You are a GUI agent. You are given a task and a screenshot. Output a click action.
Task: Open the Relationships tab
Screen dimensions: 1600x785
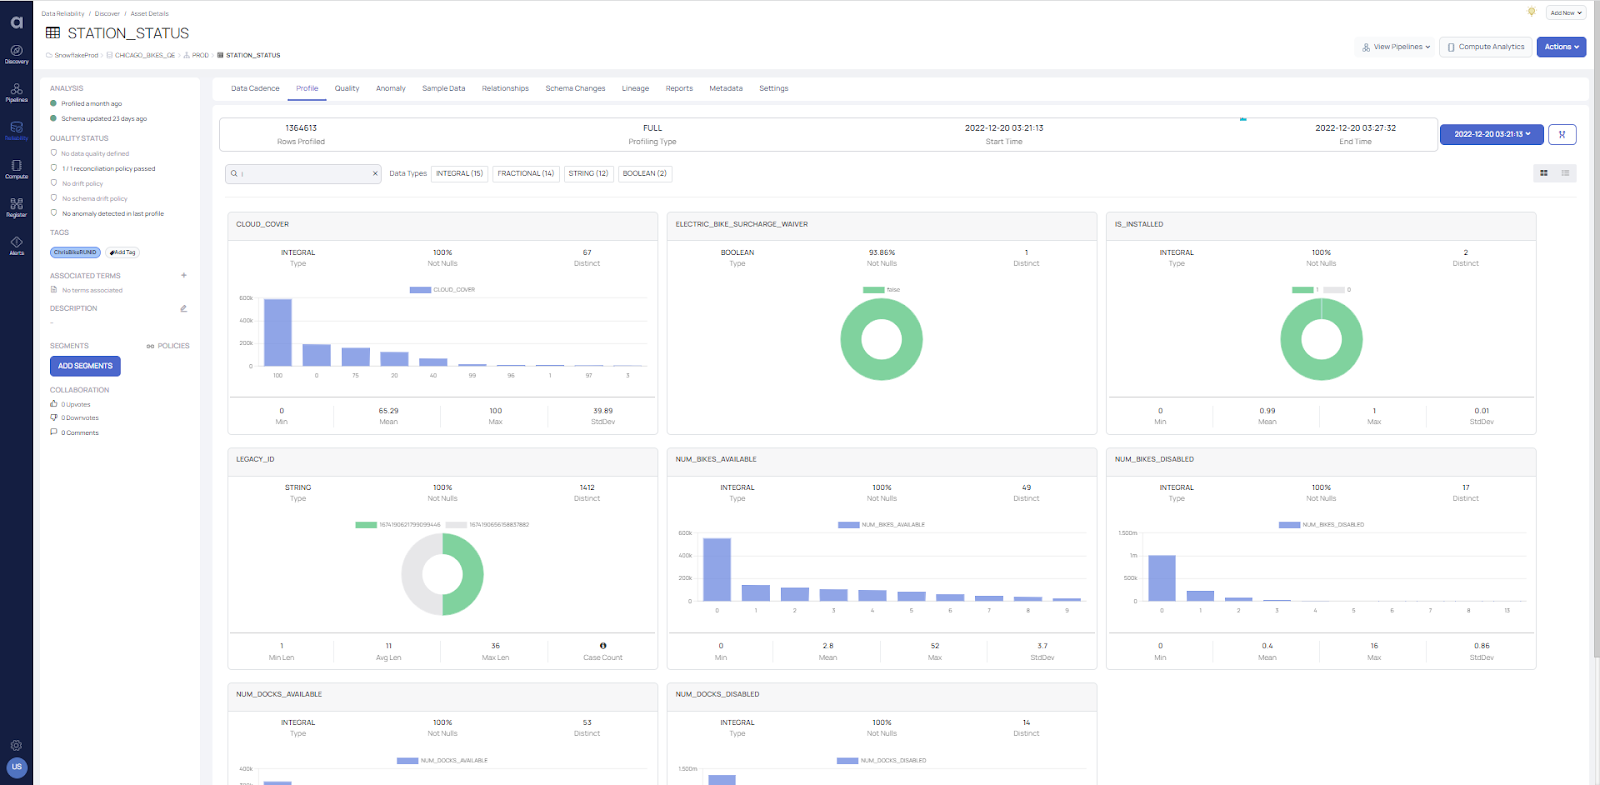click(x=505, y=88)
